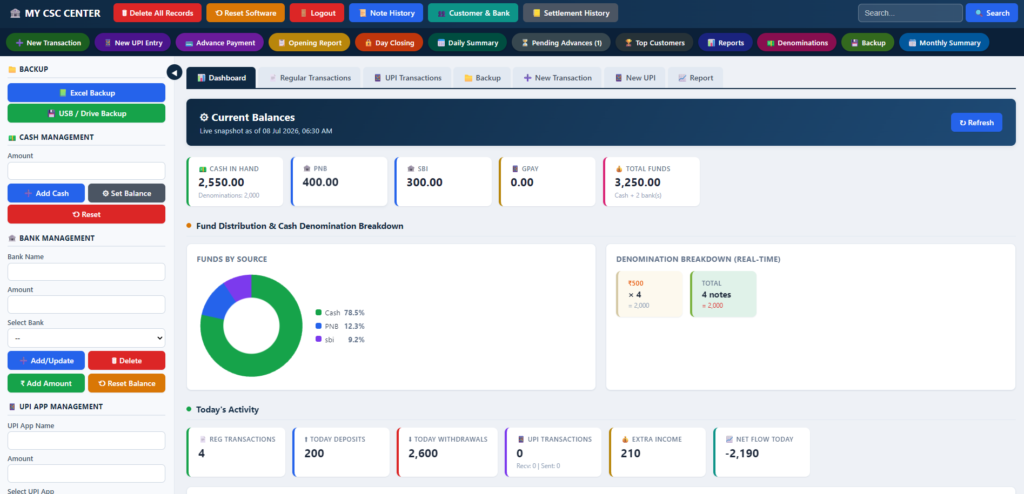The image size is (1024, 494).
Task: Click the Add Amount button
Action: click(x=46, y=383)
